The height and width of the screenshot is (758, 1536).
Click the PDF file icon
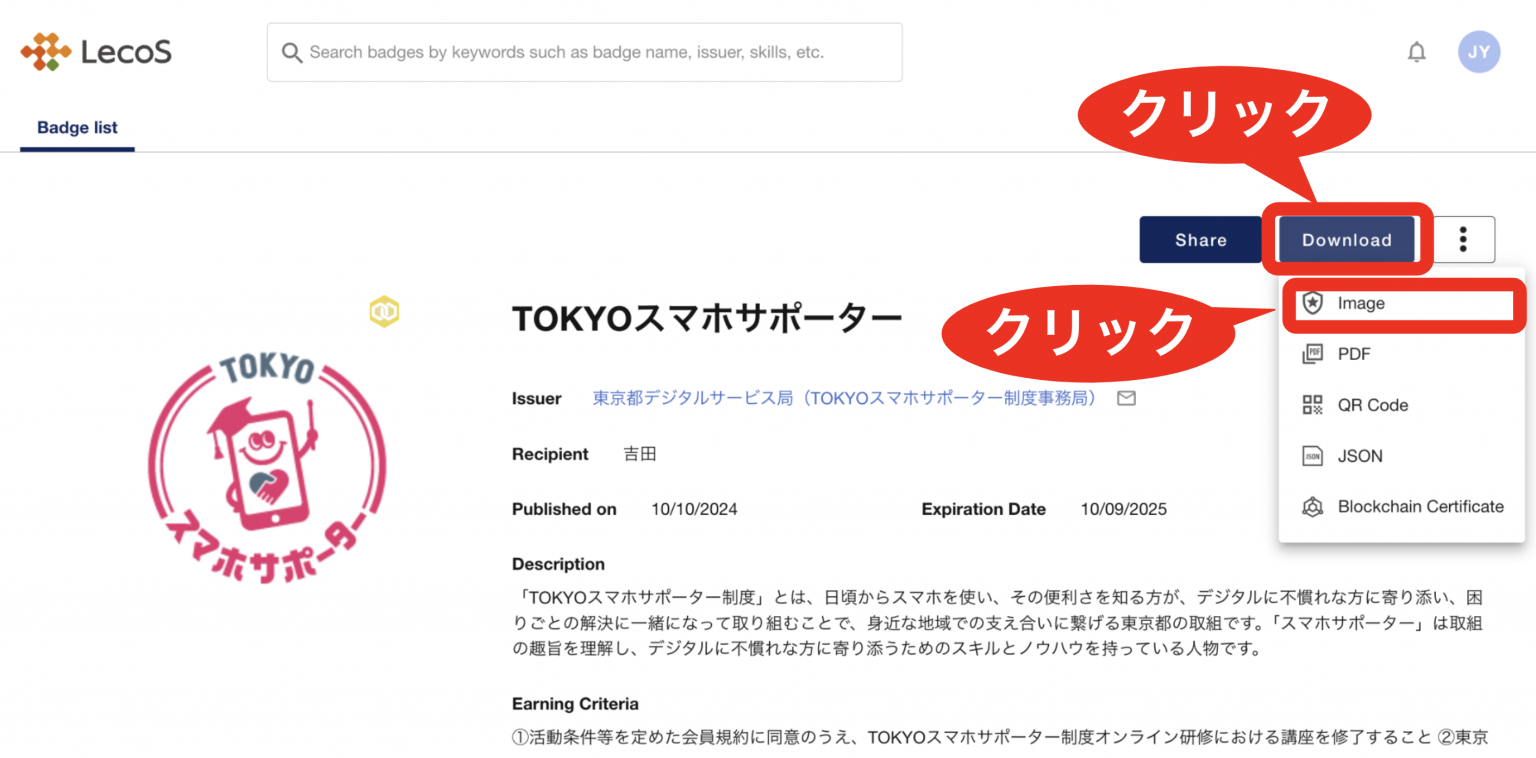1311,354
